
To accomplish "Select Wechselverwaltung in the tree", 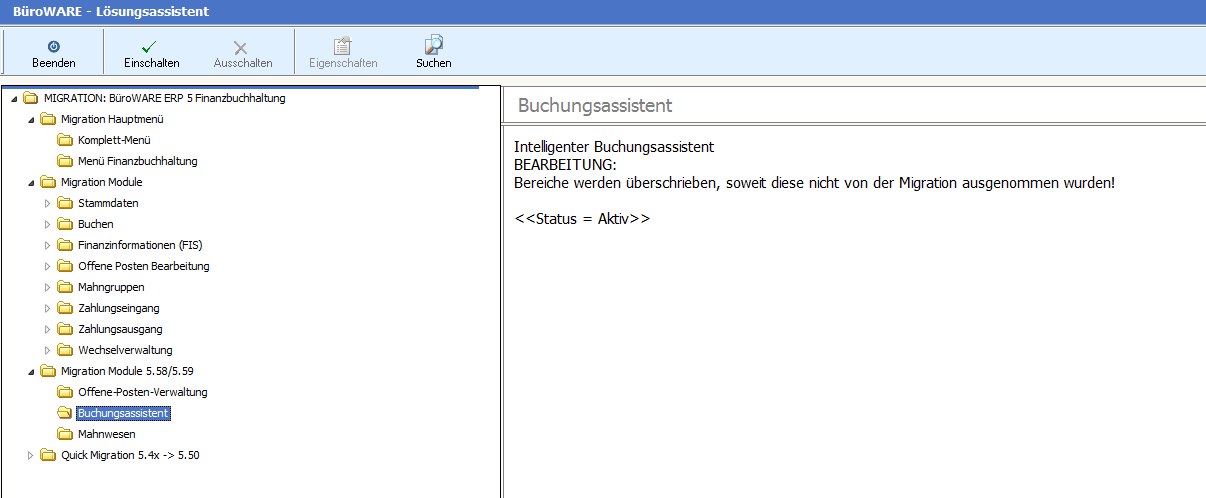I will coord(125,350).
